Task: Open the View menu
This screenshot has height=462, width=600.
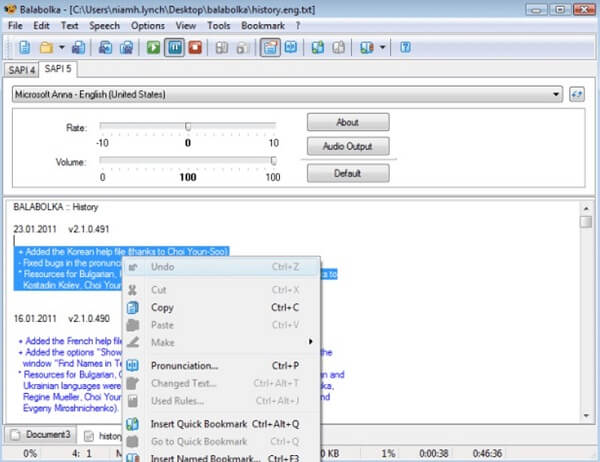Action: [x=186, y=26]
